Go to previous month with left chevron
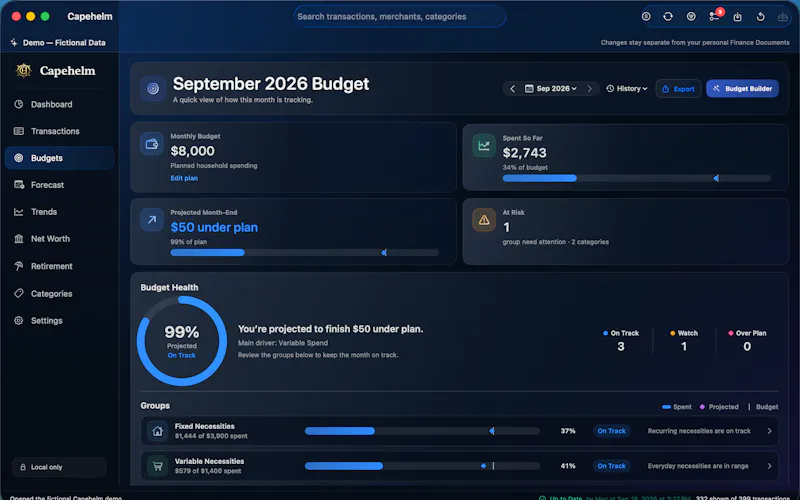Image resolution: width=800 pixels, height=500 pixels. (512, 89)
